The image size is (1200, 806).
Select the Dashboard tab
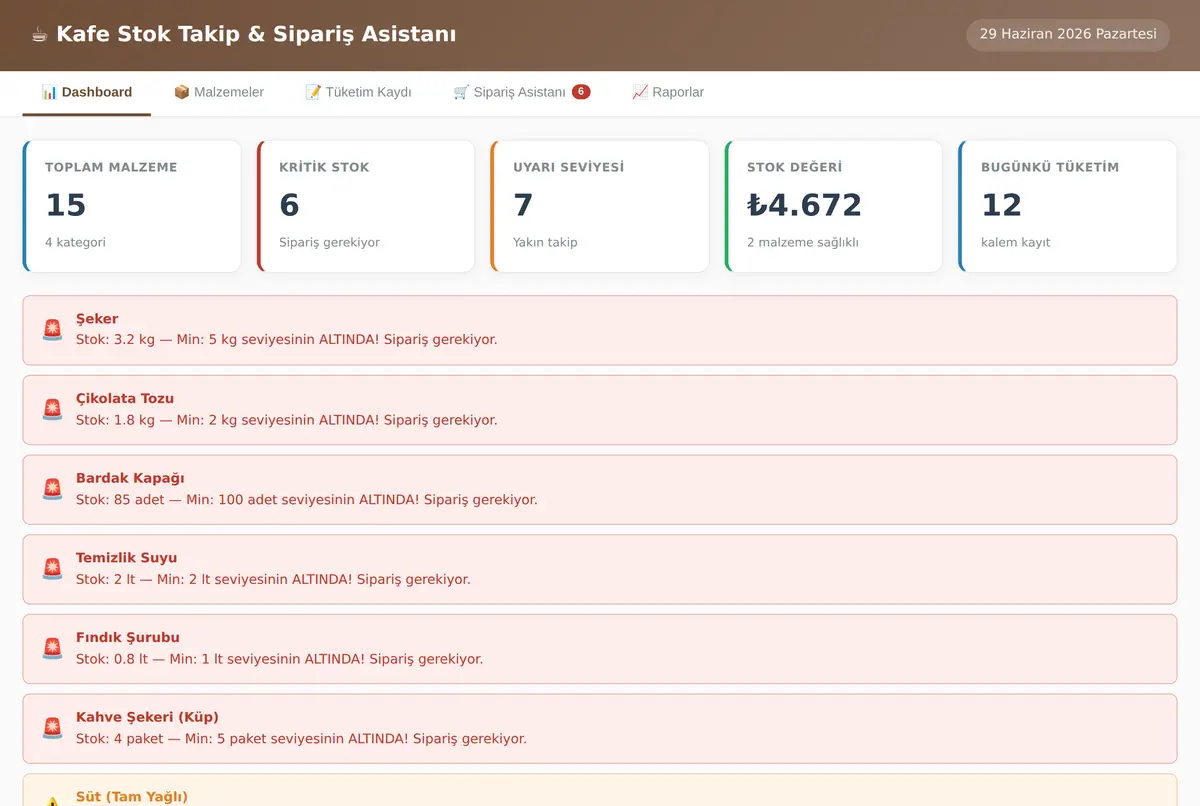pos(87,92)
